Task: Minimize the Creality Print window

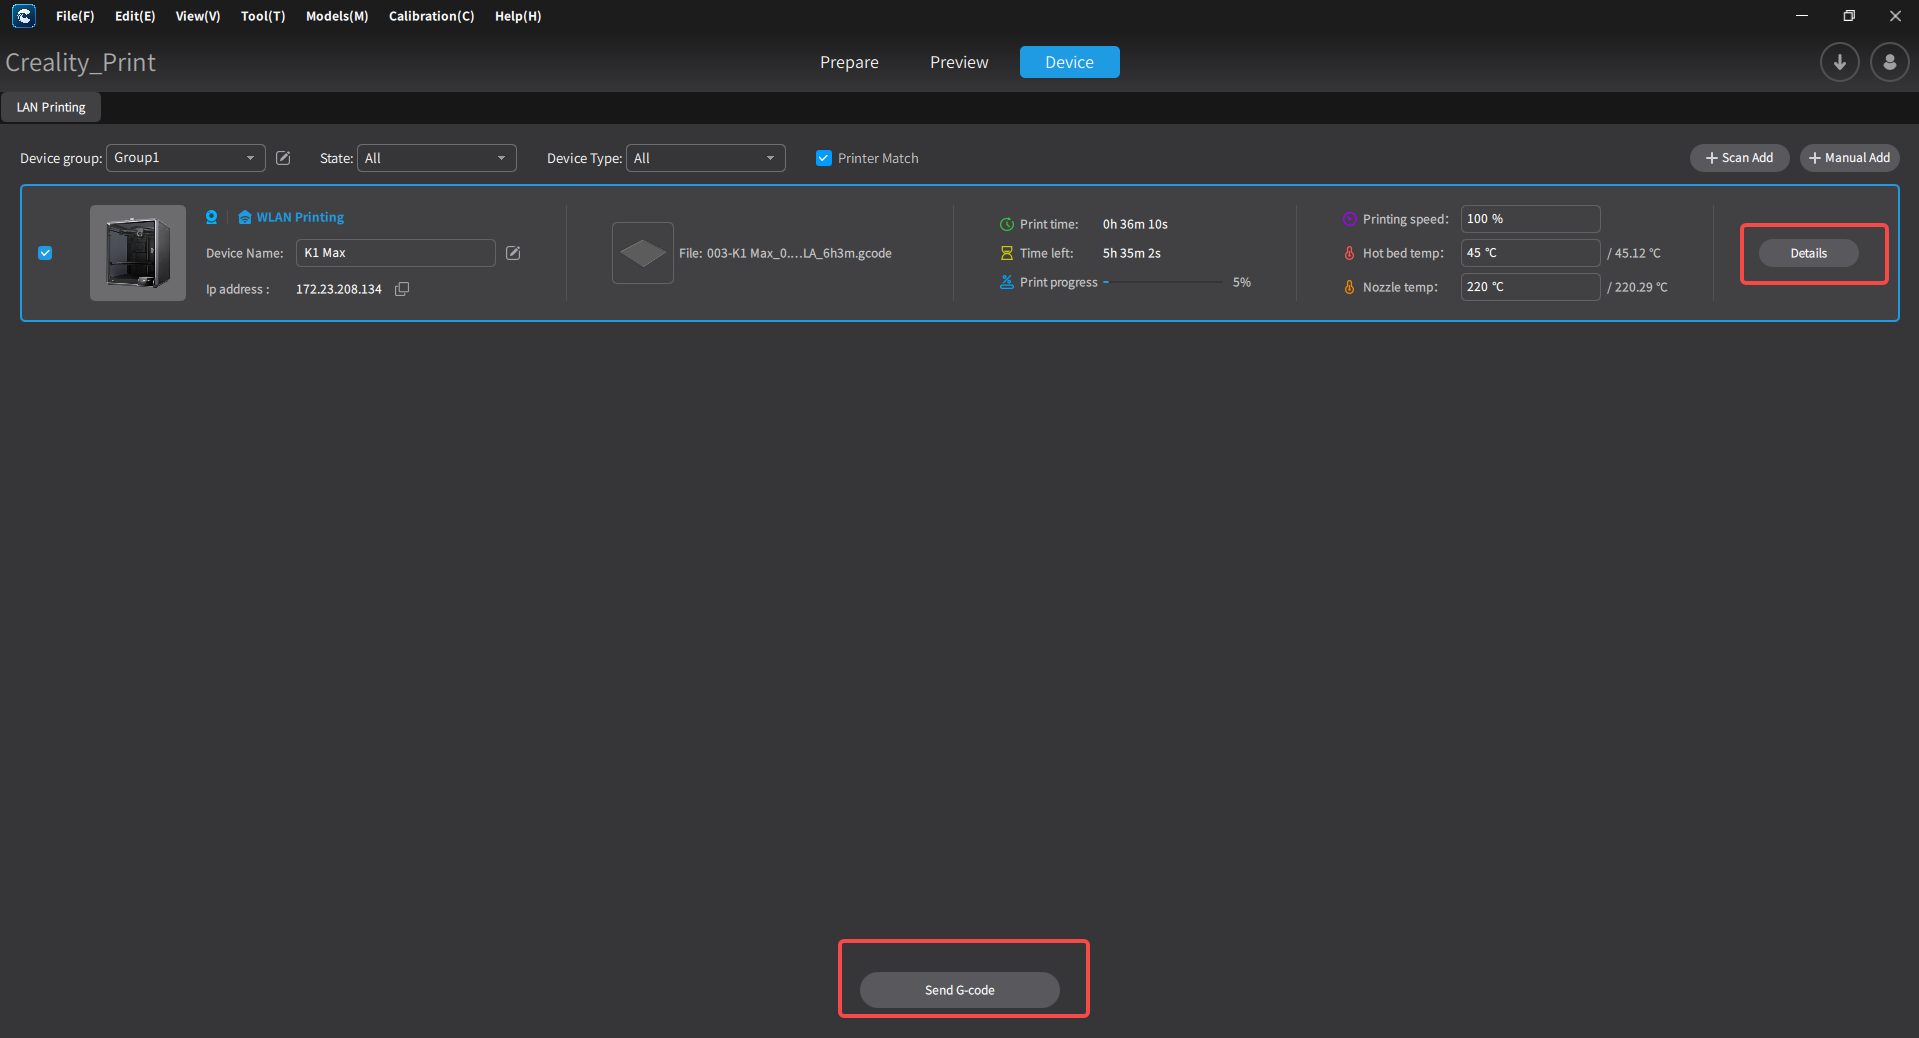Action: [1802, 16]
